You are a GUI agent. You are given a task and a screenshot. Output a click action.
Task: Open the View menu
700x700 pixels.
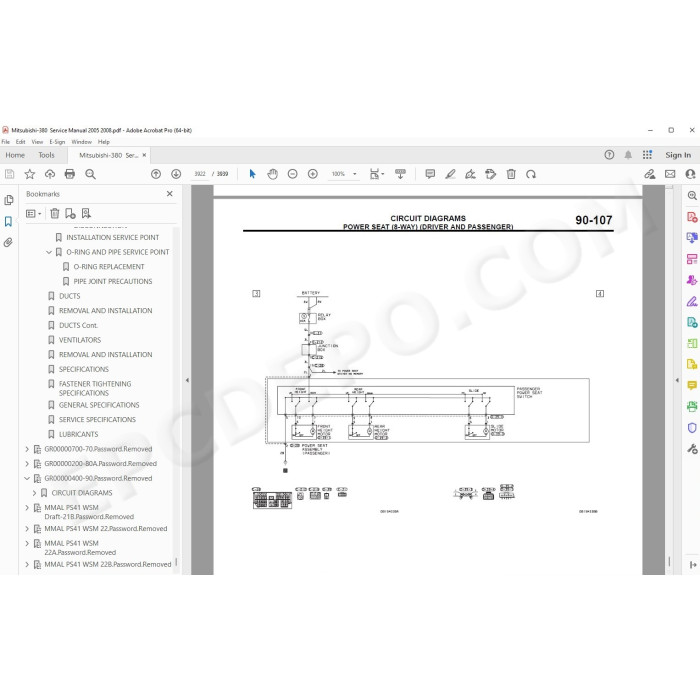[x=37, y=142]
